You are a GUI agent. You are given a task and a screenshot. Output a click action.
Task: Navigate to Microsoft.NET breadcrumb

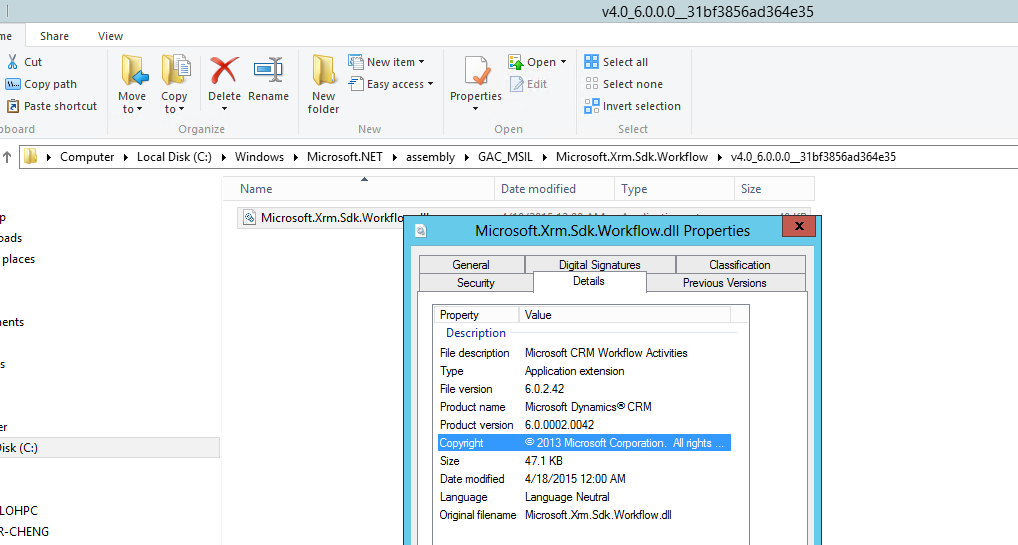click(345, 157)
